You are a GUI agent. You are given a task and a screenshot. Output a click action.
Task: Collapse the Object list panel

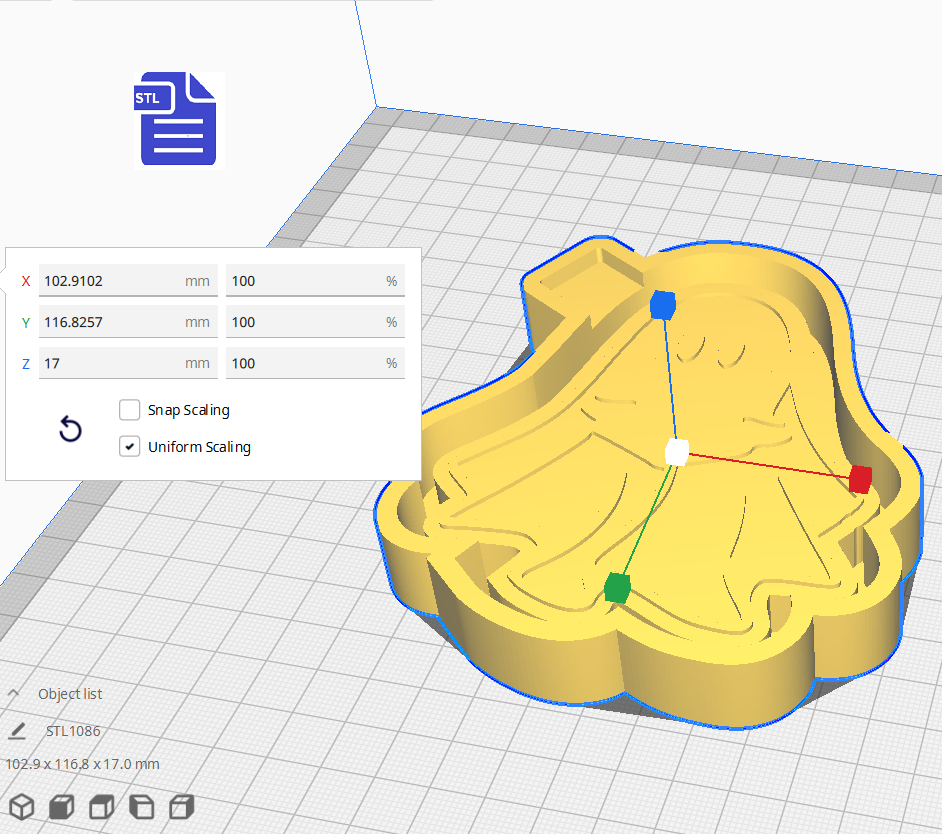click(x=15, y=693)
